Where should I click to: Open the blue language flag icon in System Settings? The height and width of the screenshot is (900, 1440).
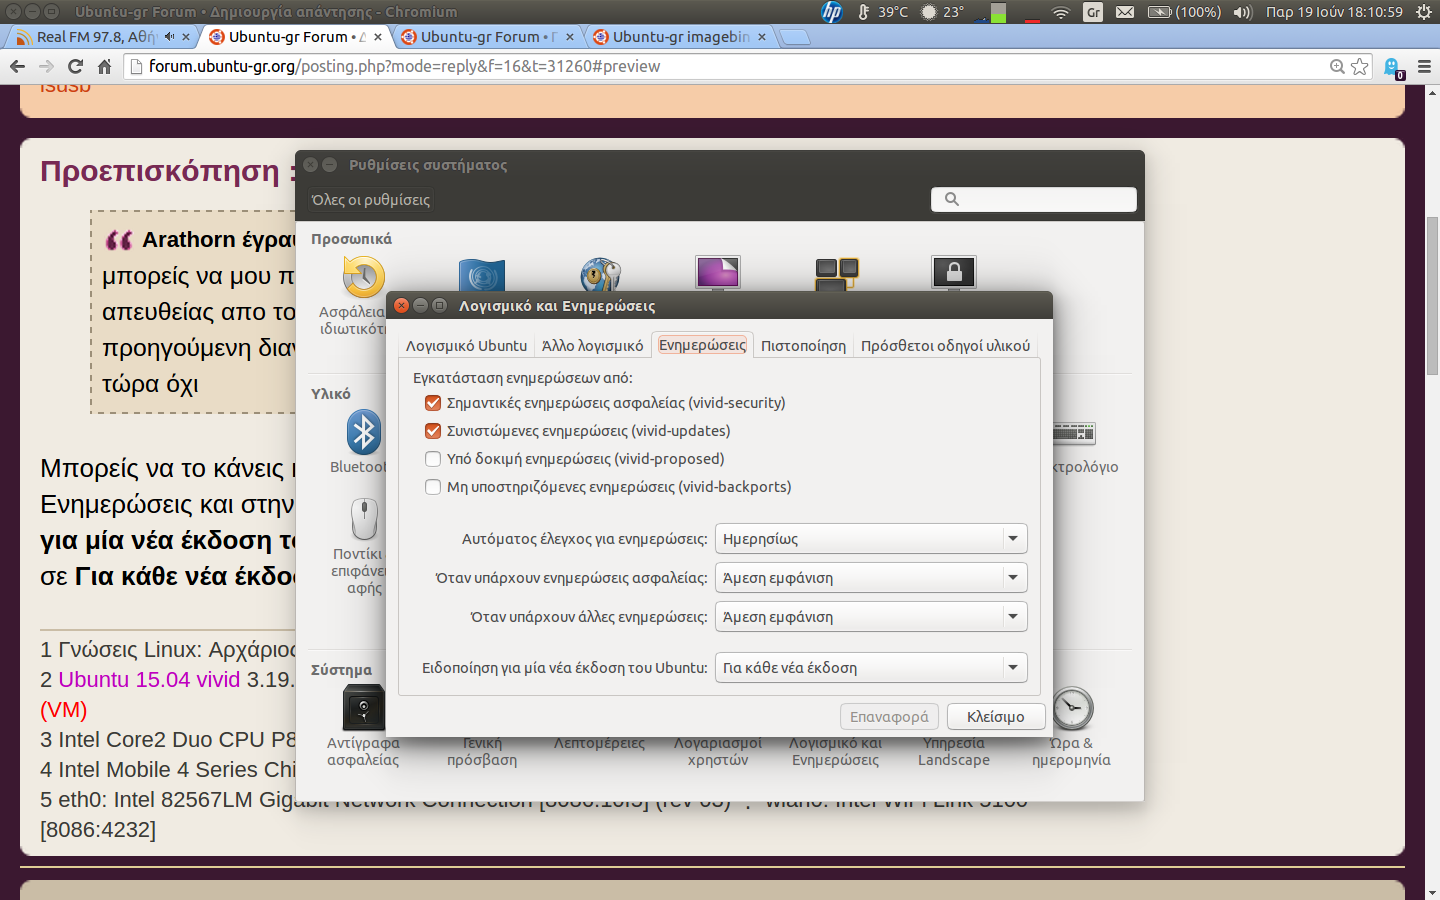coord(481,275)
